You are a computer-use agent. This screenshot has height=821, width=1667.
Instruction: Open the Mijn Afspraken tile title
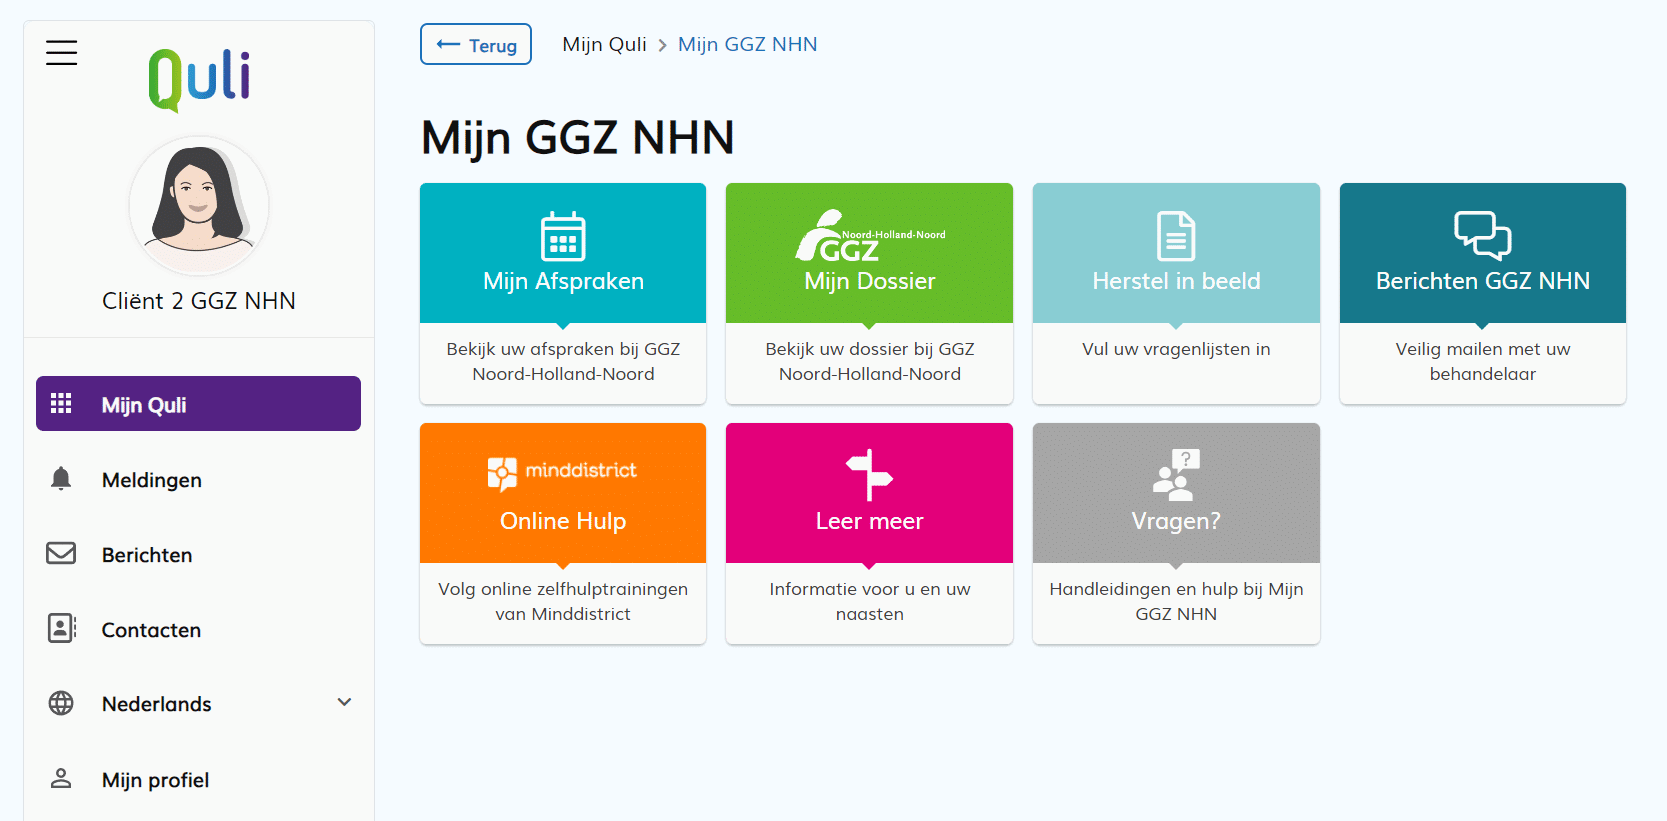coord(563,281)
